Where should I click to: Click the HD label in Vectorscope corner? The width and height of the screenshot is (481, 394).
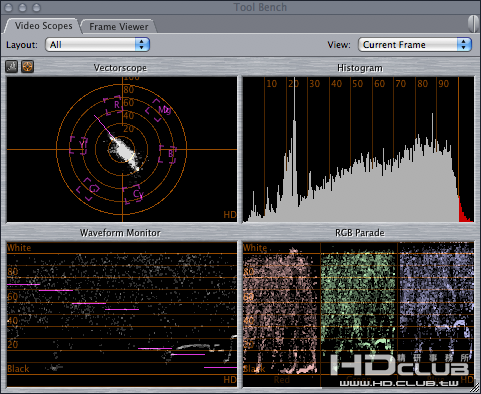pyautogui.click(x=230, y=215)
